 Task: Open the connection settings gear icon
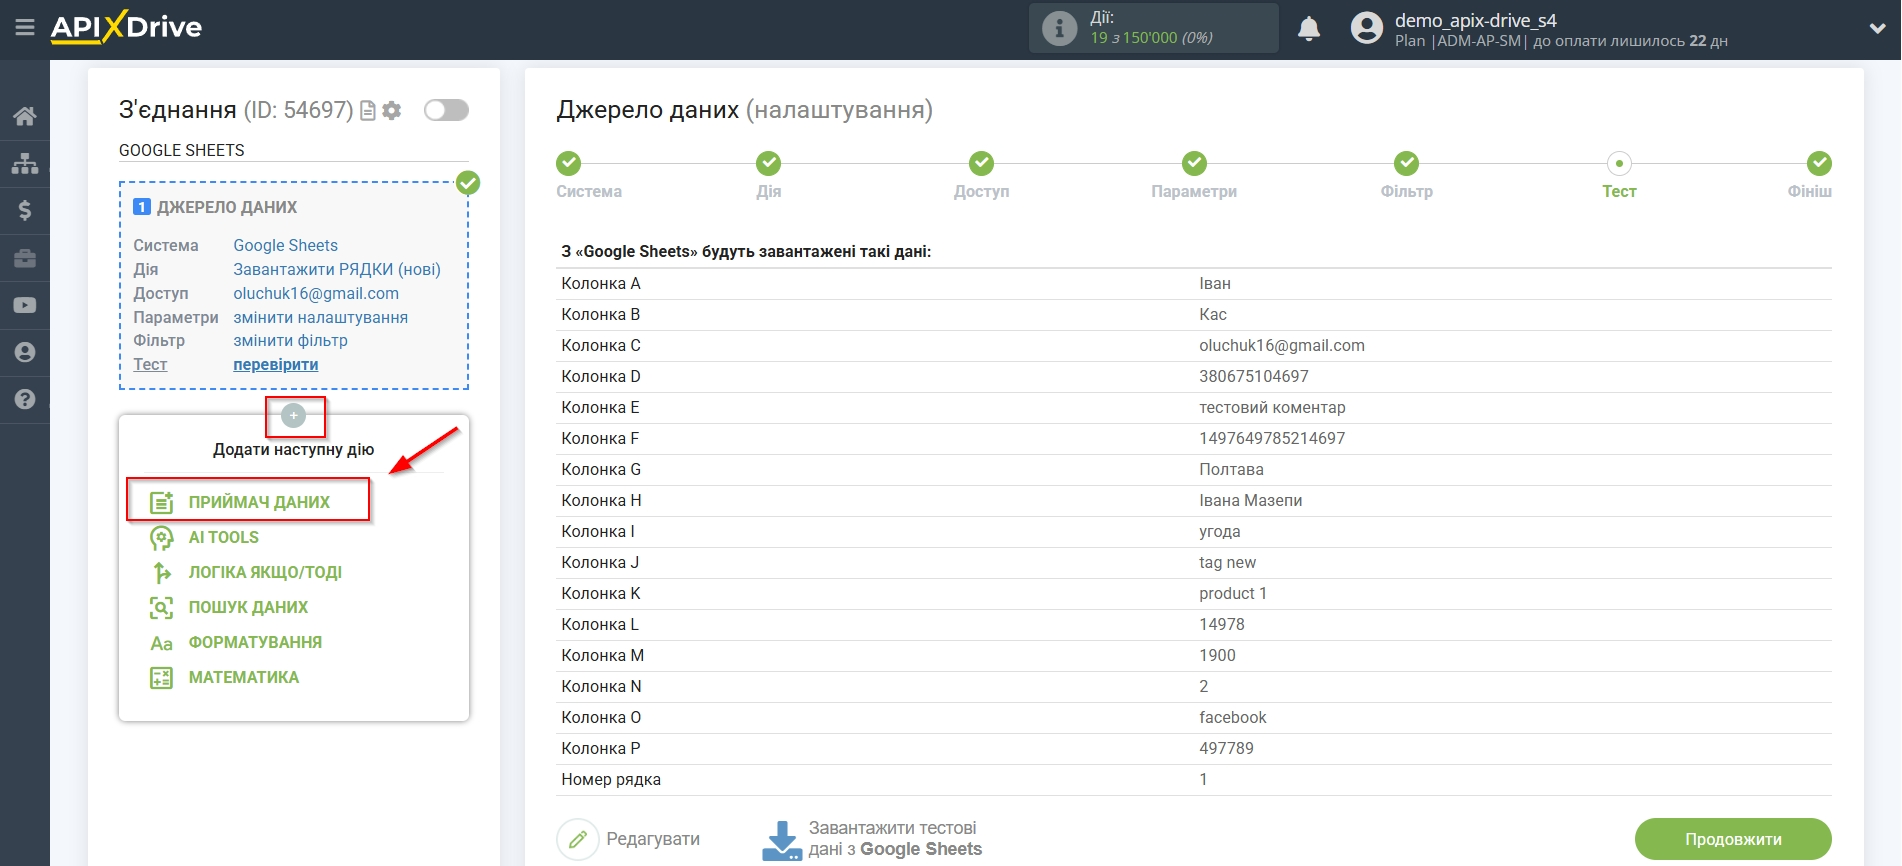point(392,110)
